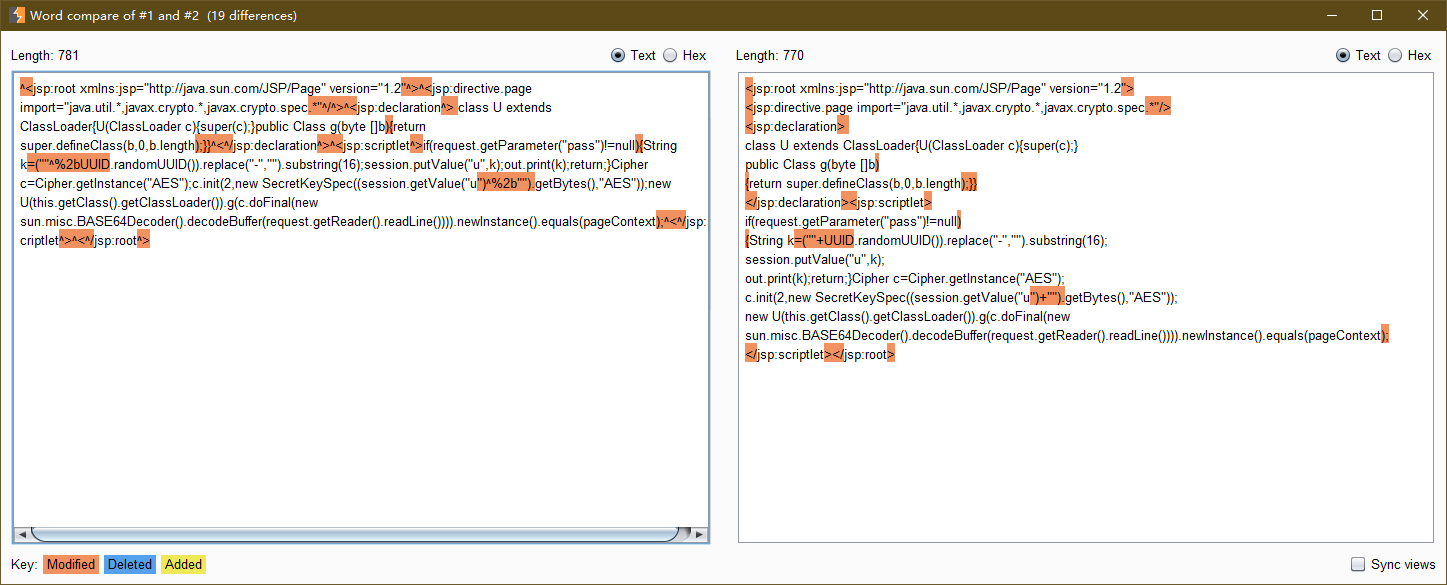This screenshot has width=1447, height=585.
Task: Click the yellow Added key swatch
Action: pos(183,565)
